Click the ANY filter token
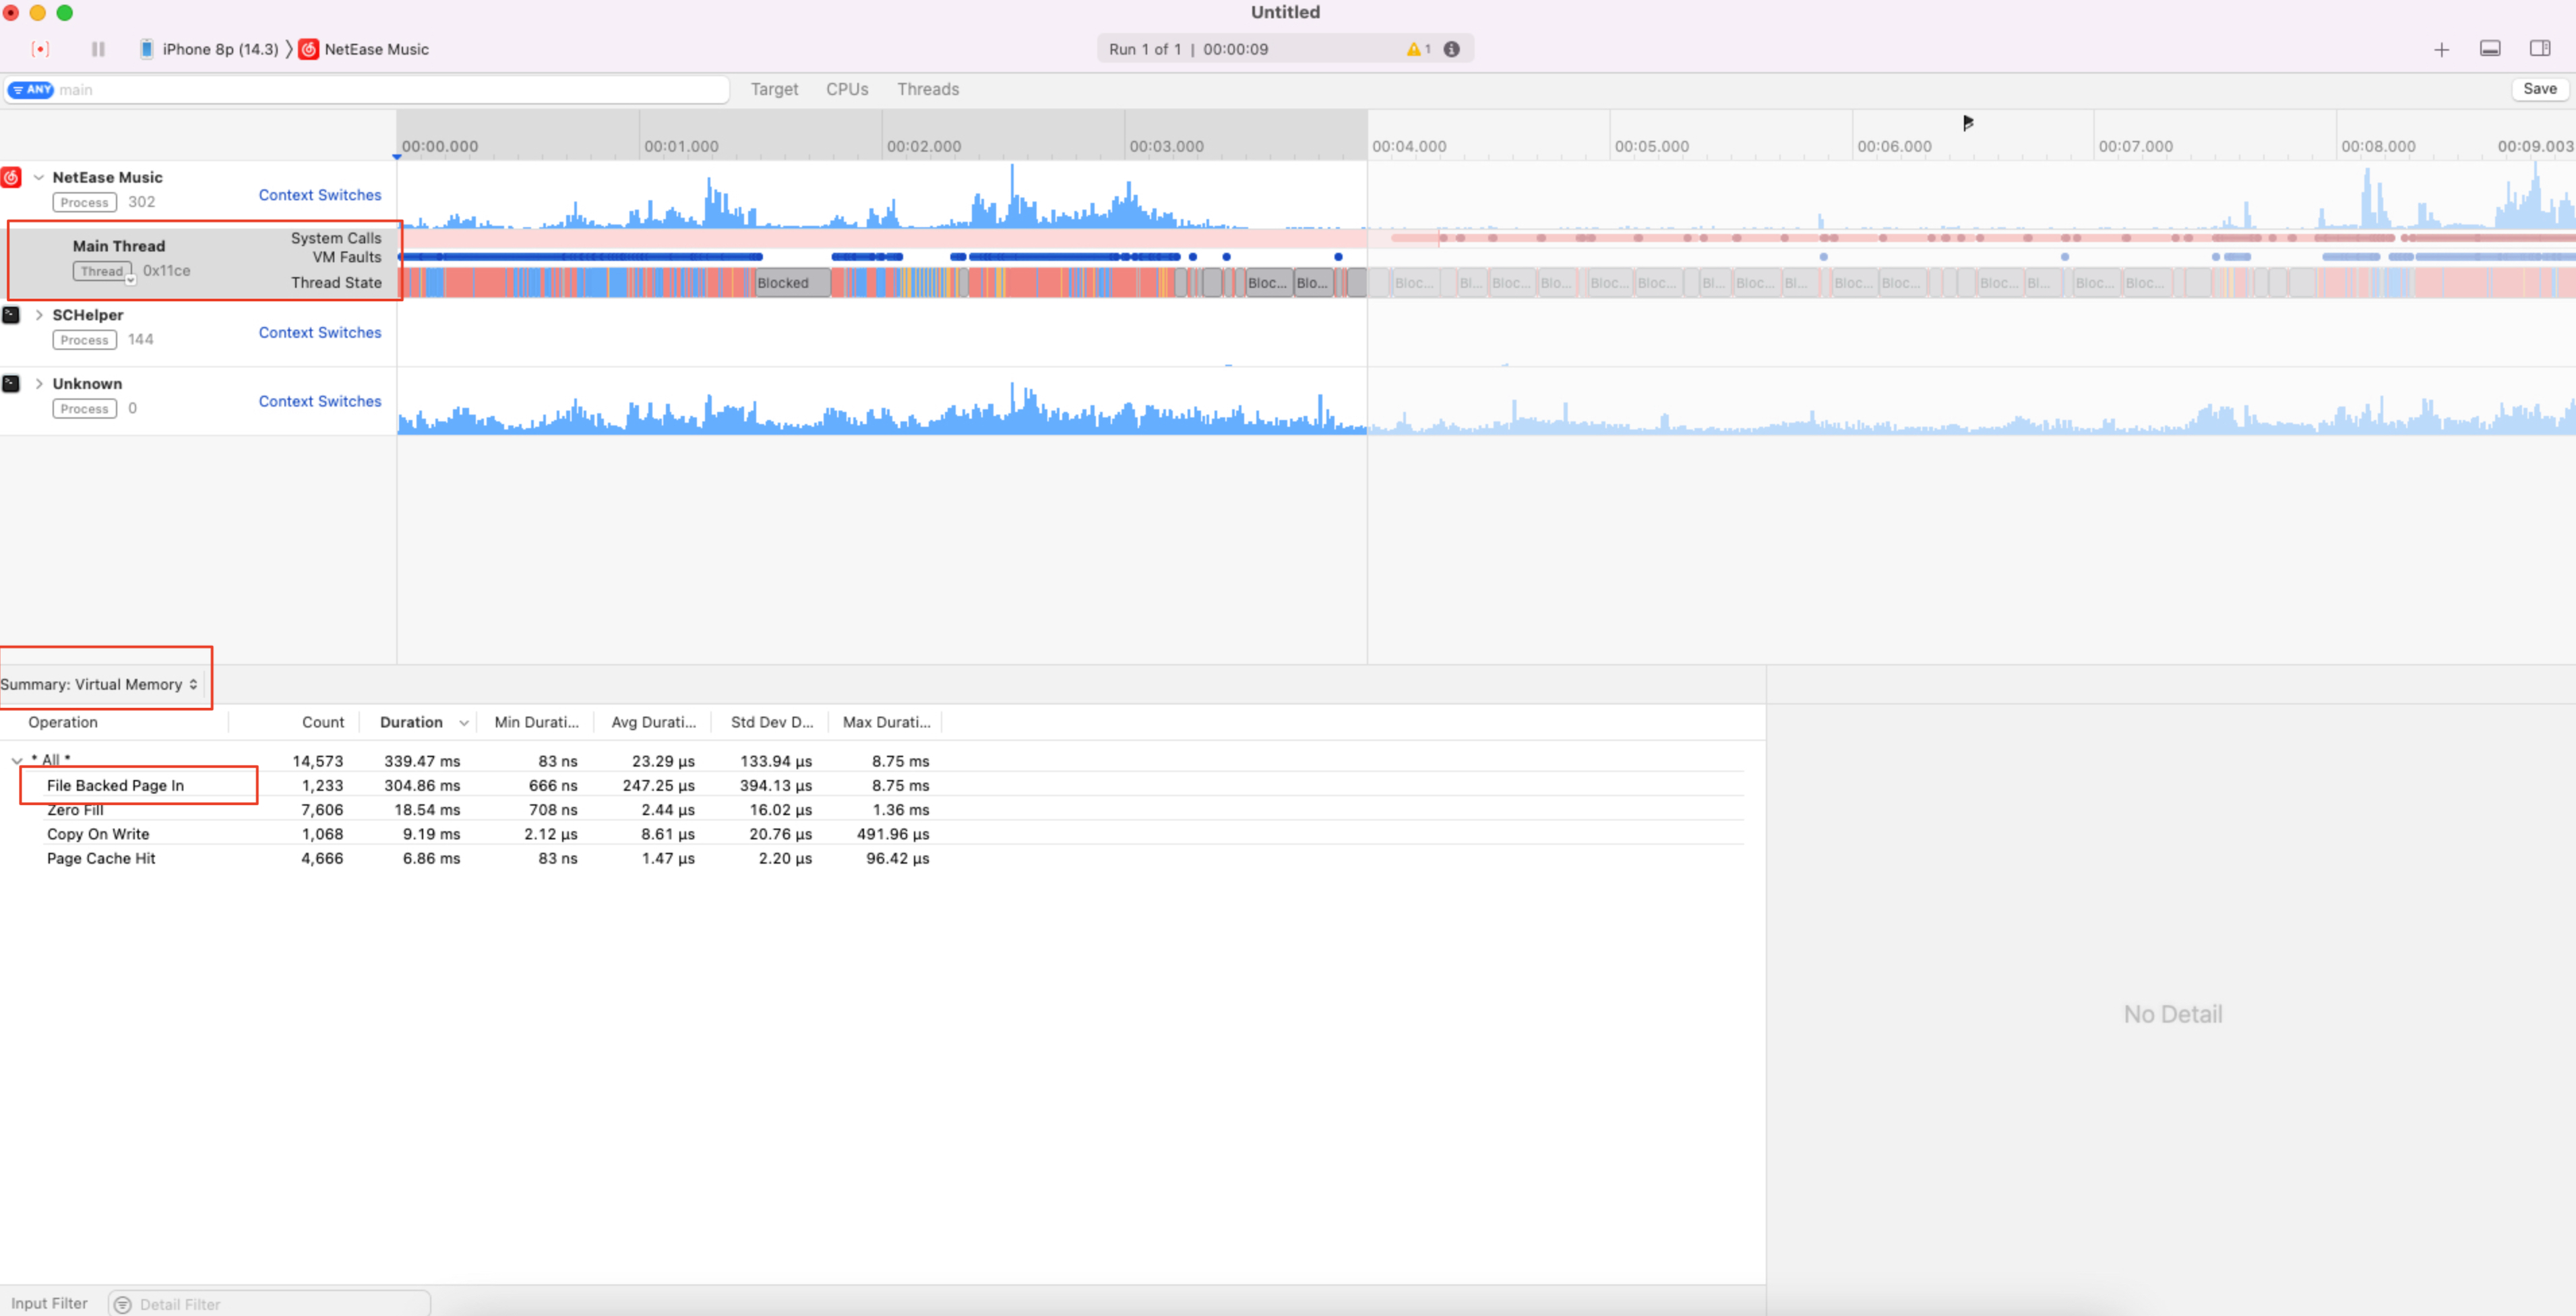This screenshot has height=1316, width=2576. click(31, 90)
